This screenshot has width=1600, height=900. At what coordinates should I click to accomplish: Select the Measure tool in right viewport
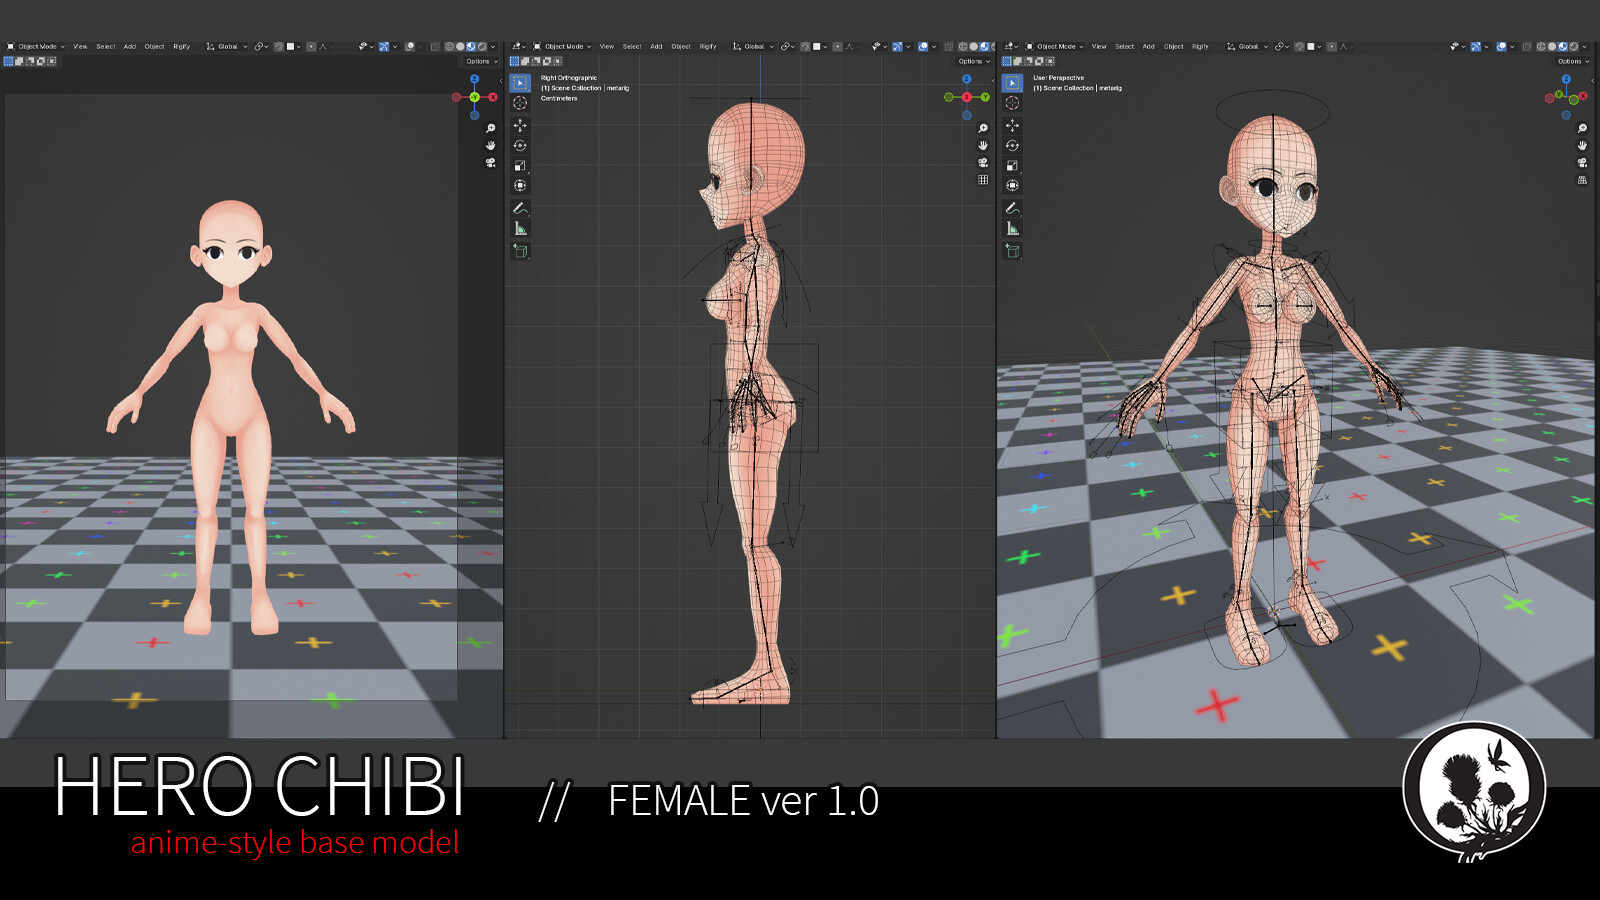[1012, 229]
